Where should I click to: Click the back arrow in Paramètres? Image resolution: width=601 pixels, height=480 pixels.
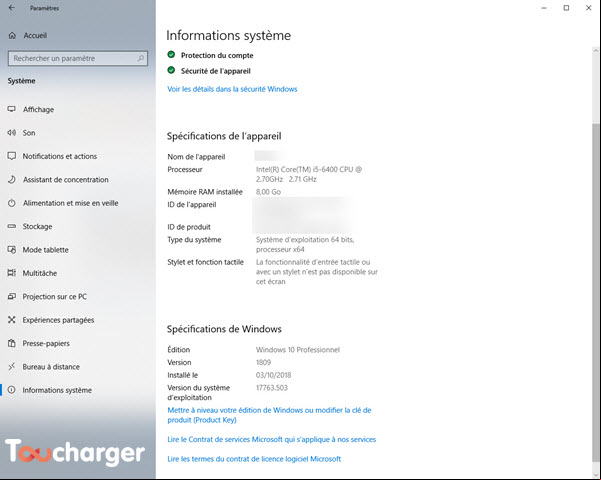(x=12, y=8)
